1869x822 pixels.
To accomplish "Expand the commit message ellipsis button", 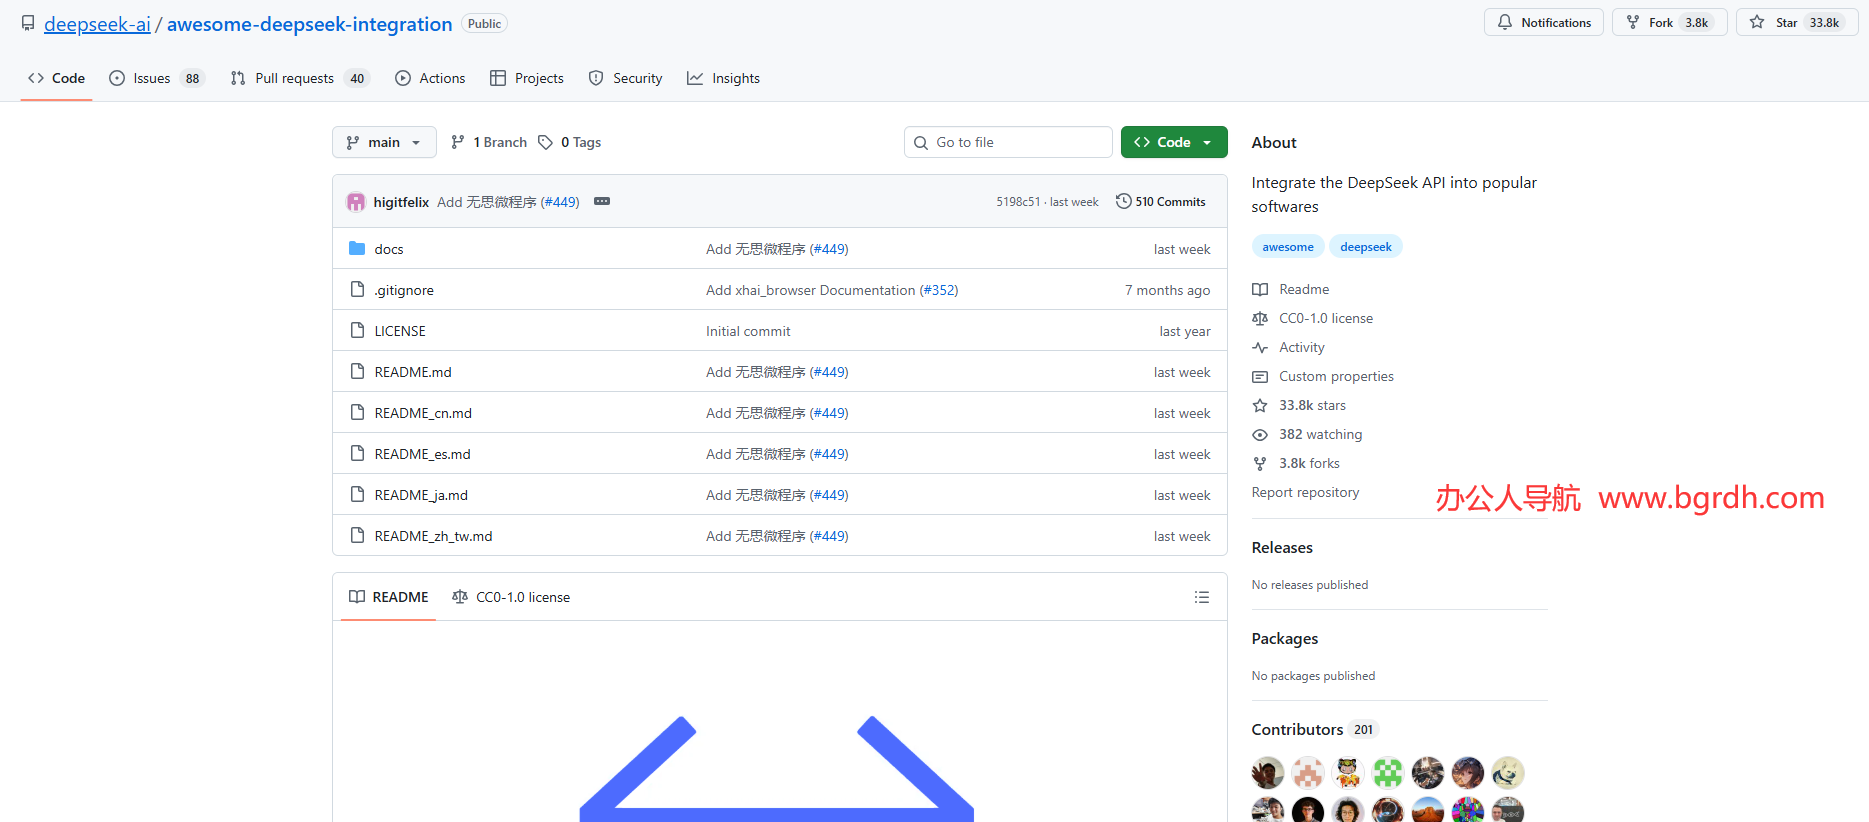I will click(x=602, y=201).
